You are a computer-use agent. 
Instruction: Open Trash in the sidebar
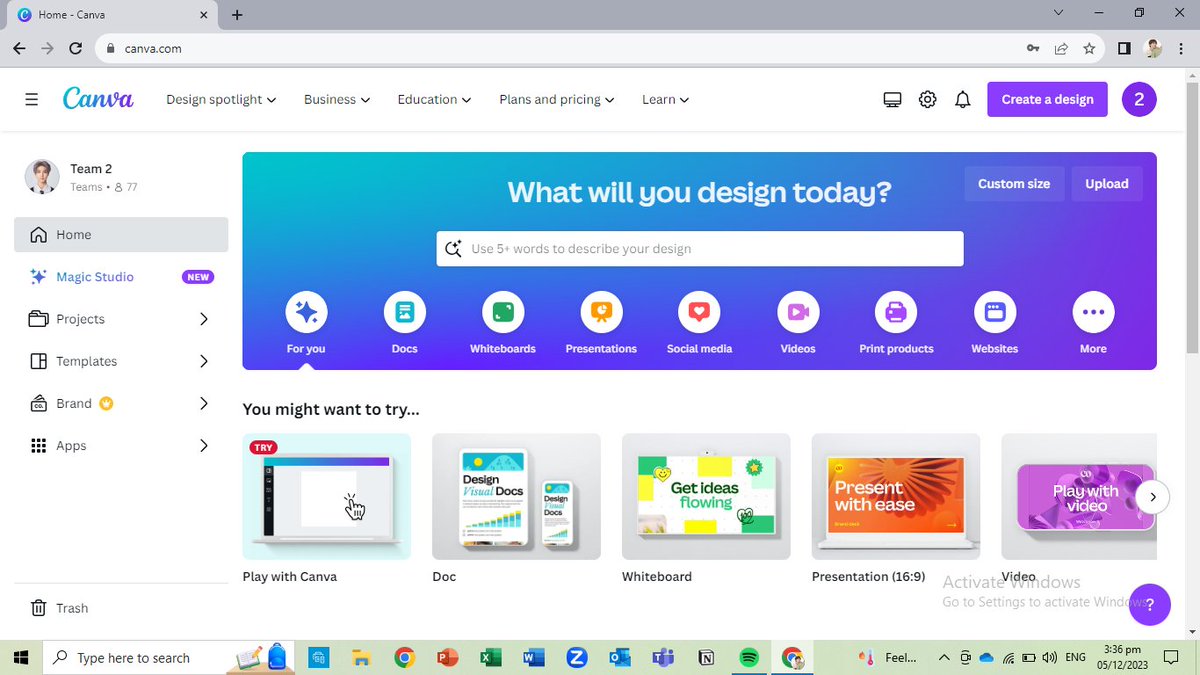coord(121,608)
